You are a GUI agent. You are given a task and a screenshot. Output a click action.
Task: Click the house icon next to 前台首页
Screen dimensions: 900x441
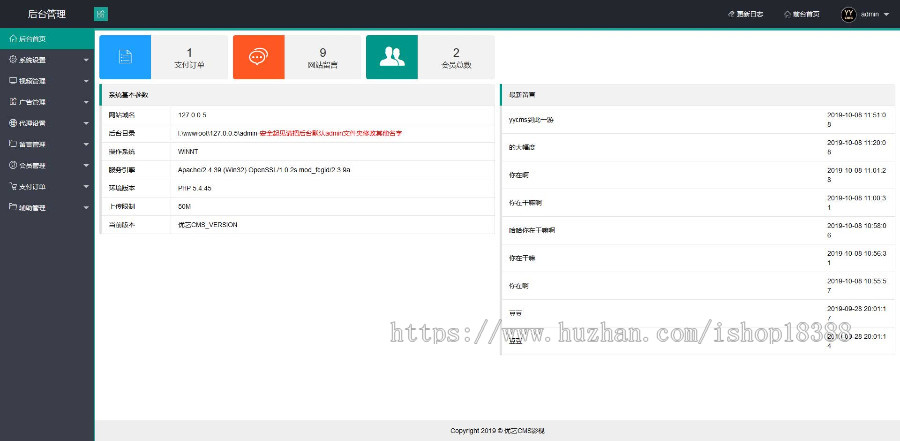pyautogui.click(x=788, y=14)
